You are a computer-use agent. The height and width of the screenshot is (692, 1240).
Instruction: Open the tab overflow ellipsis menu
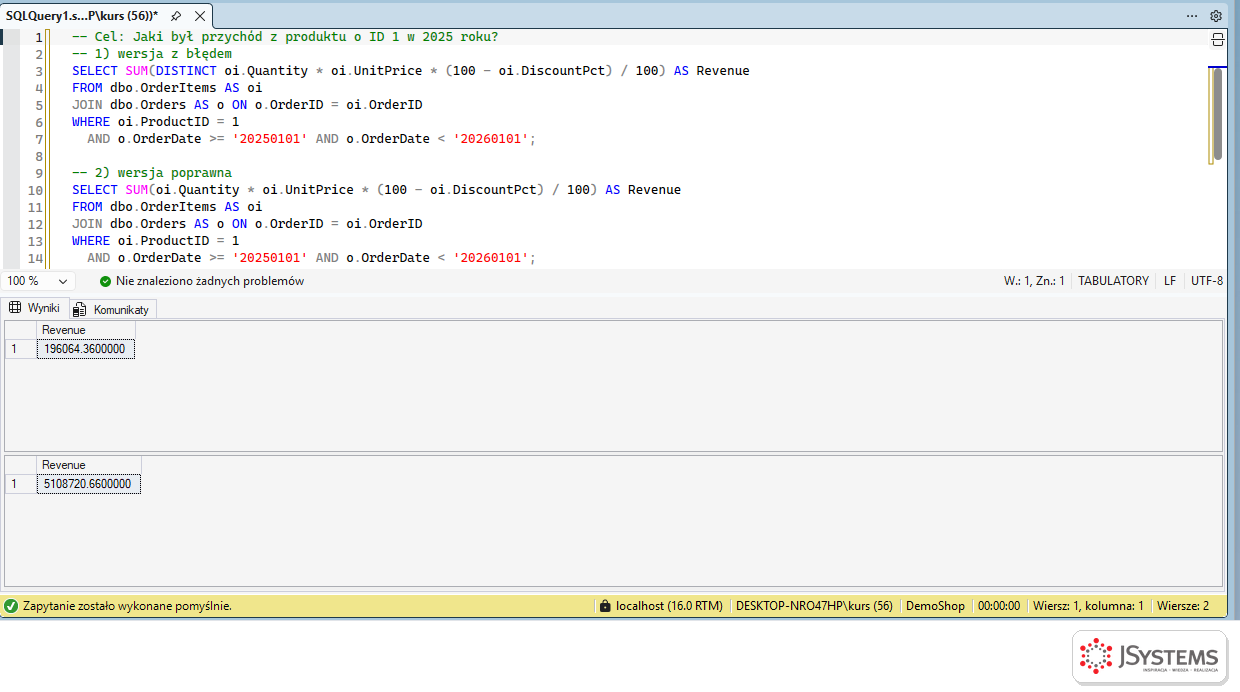click(1192, 16)
